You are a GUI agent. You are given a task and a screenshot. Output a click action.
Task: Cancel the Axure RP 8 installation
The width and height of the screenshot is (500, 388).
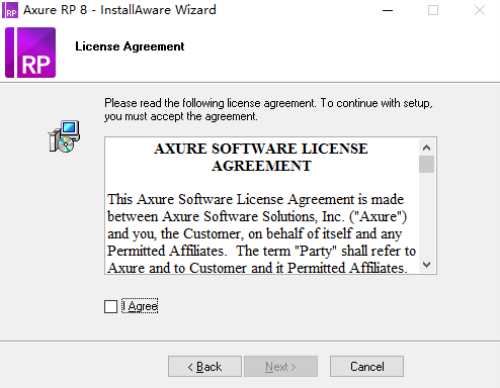(x=367, y=367)
